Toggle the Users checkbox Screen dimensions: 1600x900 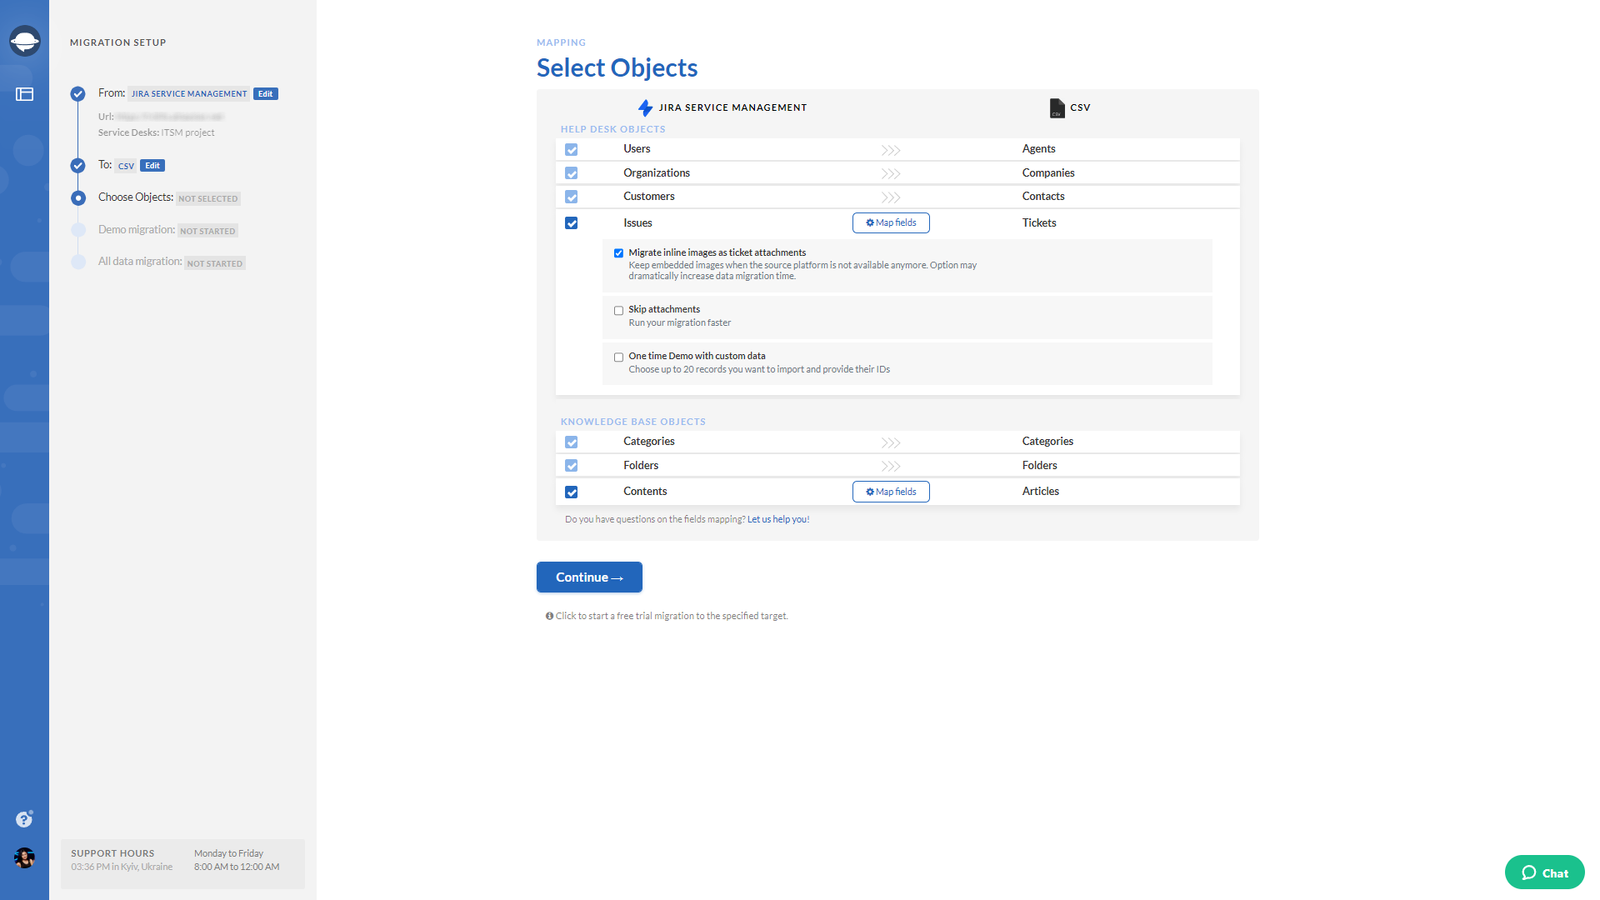point(571,150)
